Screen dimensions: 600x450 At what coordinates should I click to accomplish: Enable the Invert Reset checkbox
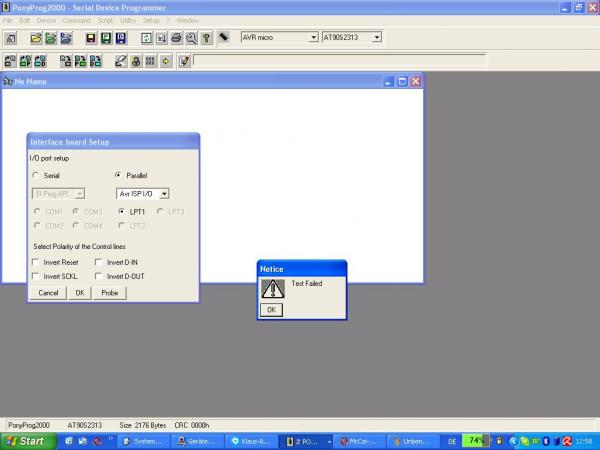37,262
